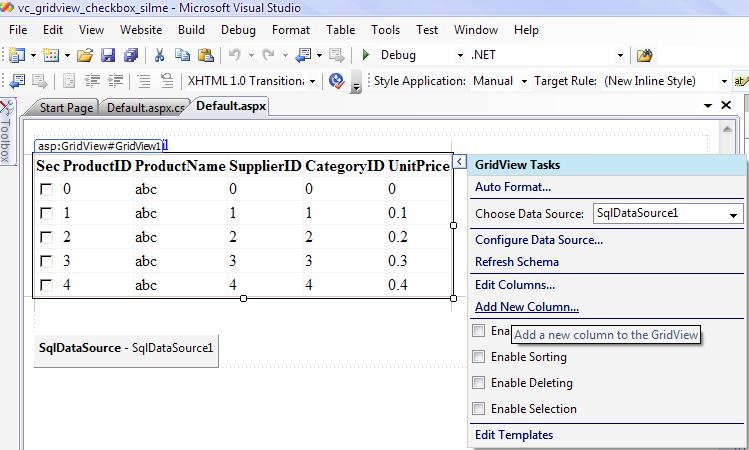Screen dimensions: 749x450
Task: Click the Save All icon
Action: pyautogui.click(x=130, y=55)
